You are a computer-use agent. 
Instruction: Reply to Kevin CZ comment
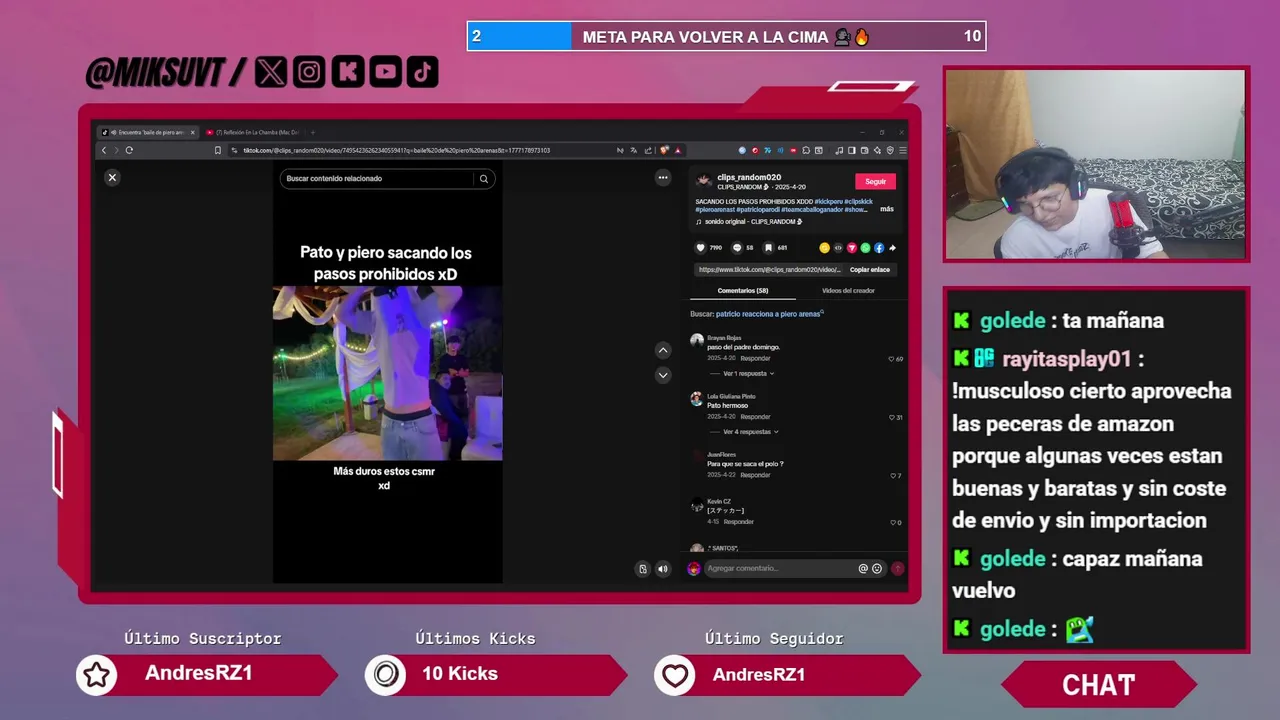click(x=739, y=522)
